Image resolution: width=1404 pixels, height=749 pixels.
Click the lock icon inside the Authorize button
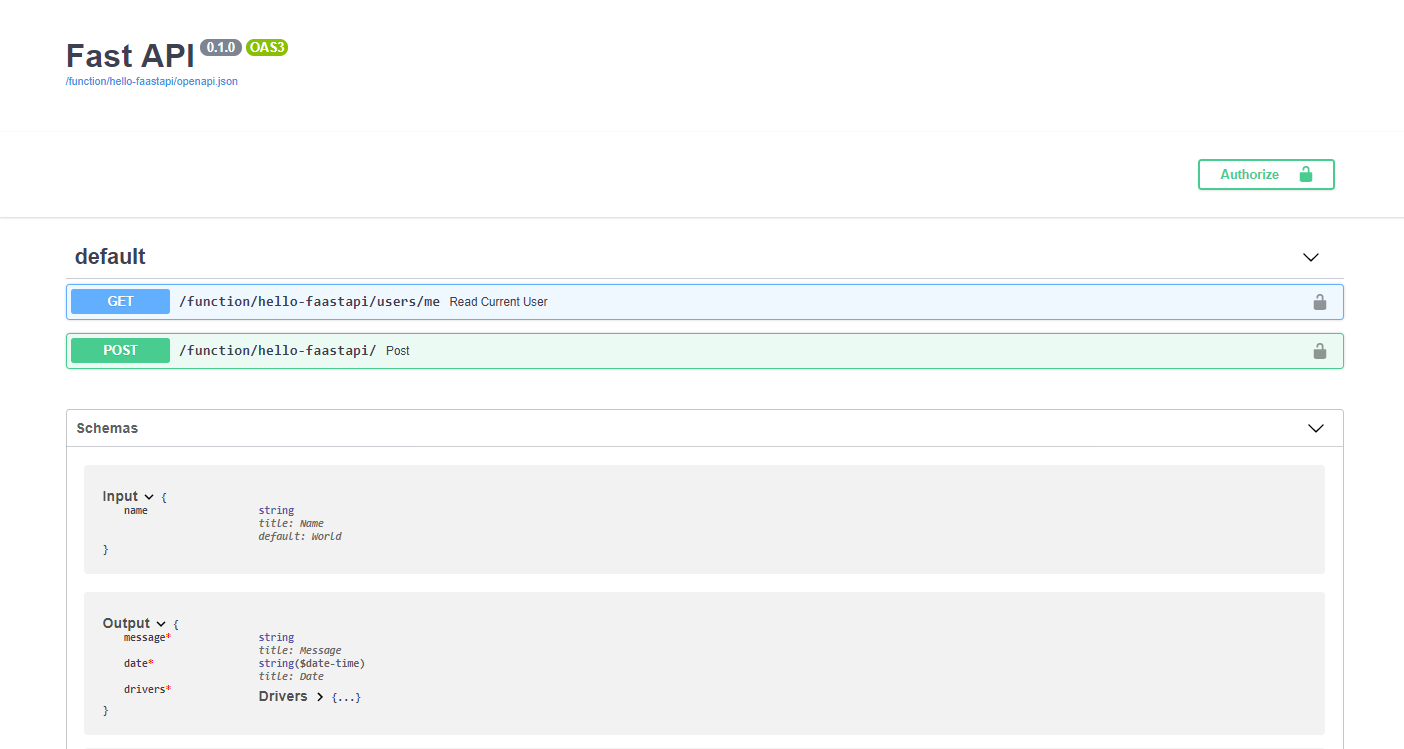pos(1307,174)
